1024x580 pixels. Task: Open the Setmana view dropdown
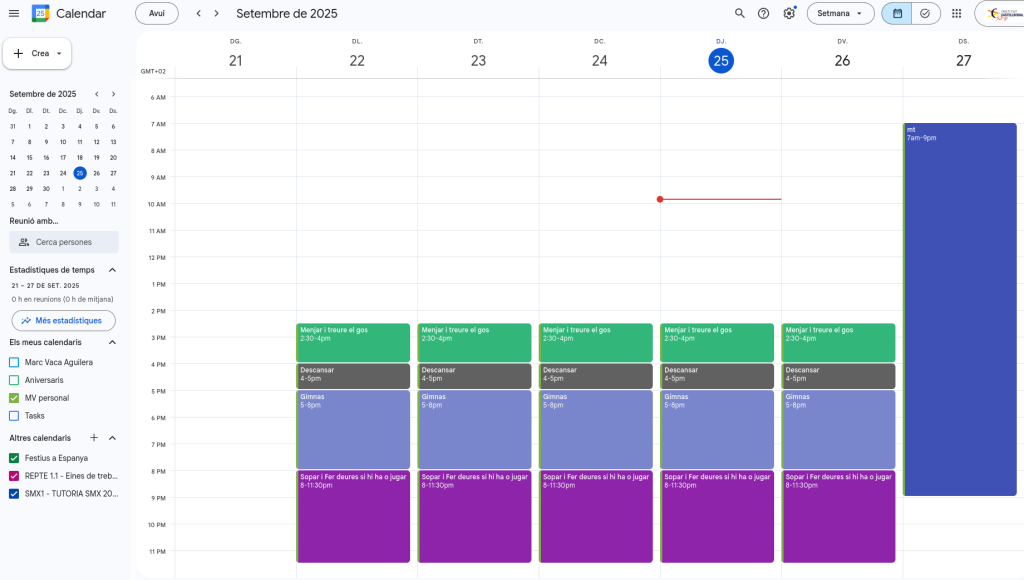[x=840, y=13]
